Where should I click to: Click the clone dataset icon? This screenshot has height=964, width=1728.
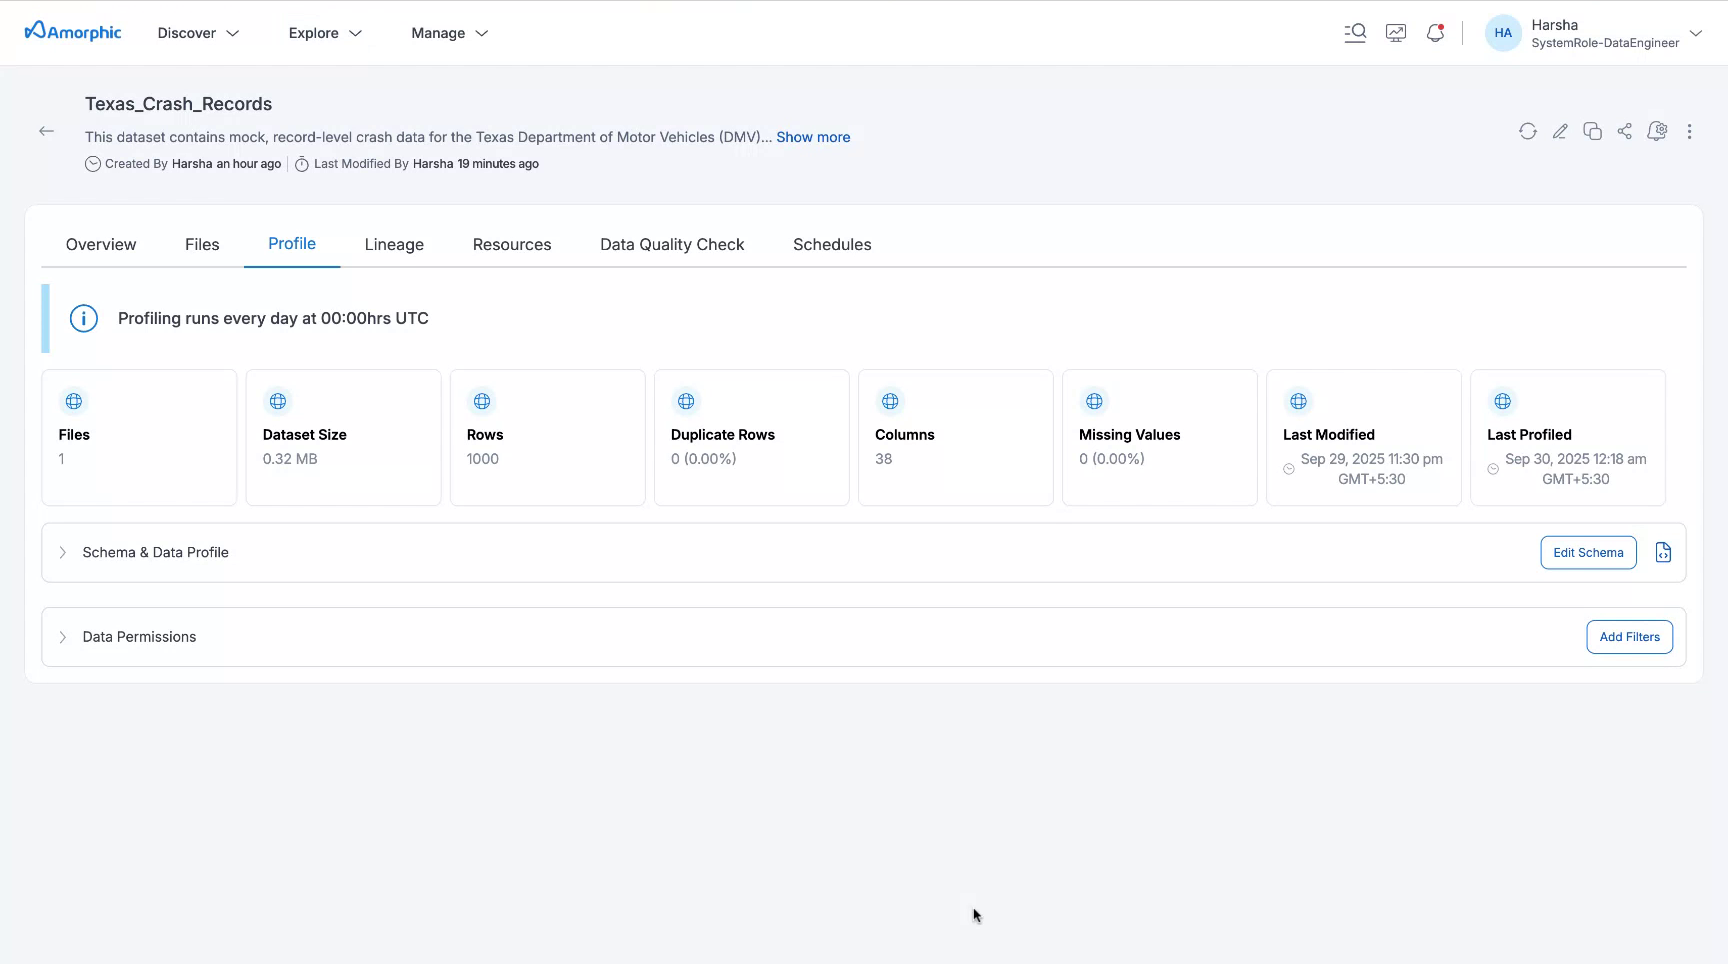pos(1592,131)
